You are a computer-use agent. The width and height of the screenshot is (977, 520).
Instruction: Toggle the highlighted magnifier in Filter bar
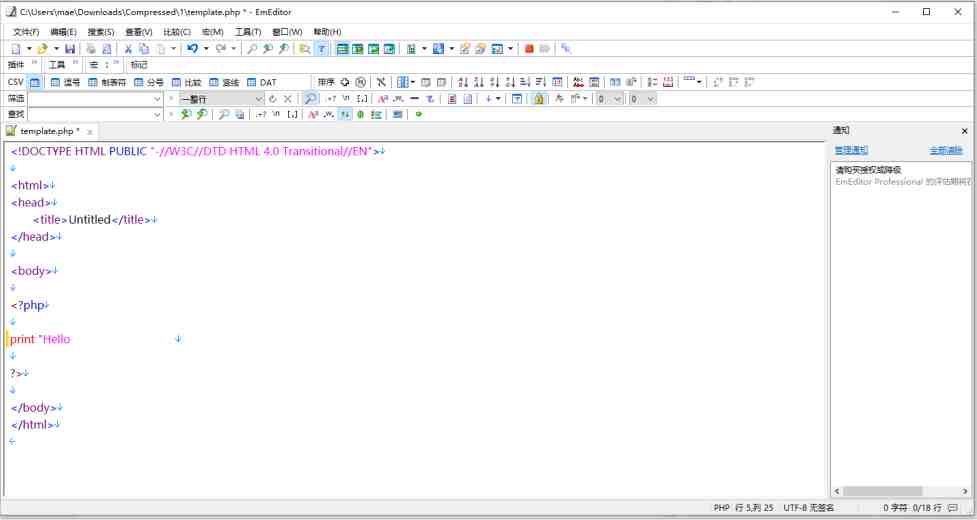(x=310, y=99)
